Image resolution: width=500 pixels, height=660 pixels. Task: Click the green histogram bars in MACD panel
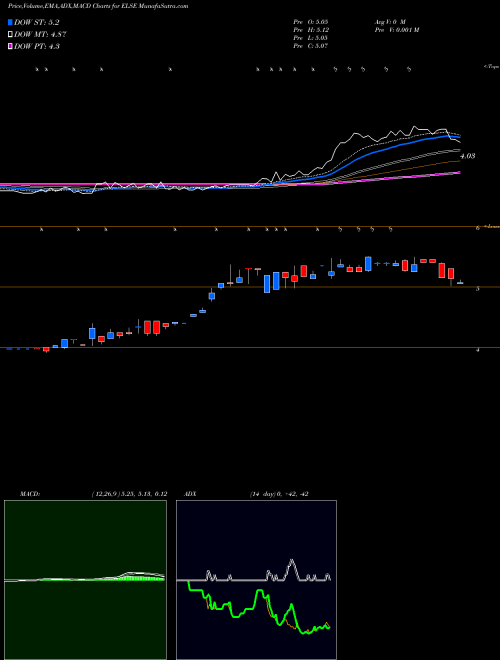[141, 578]
